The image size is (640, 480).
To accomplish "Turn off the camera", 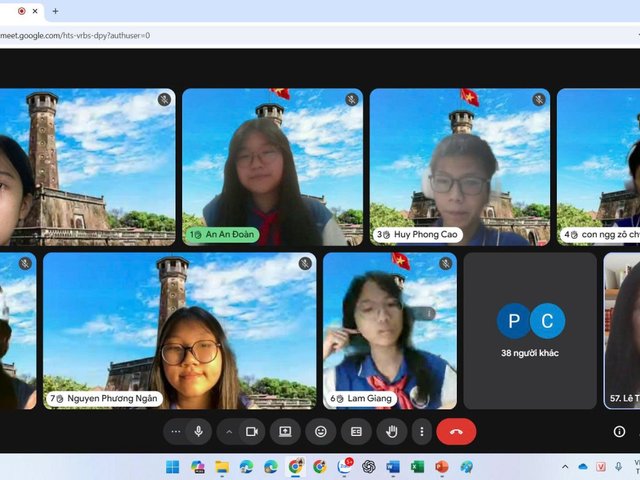I will [252, 431].
